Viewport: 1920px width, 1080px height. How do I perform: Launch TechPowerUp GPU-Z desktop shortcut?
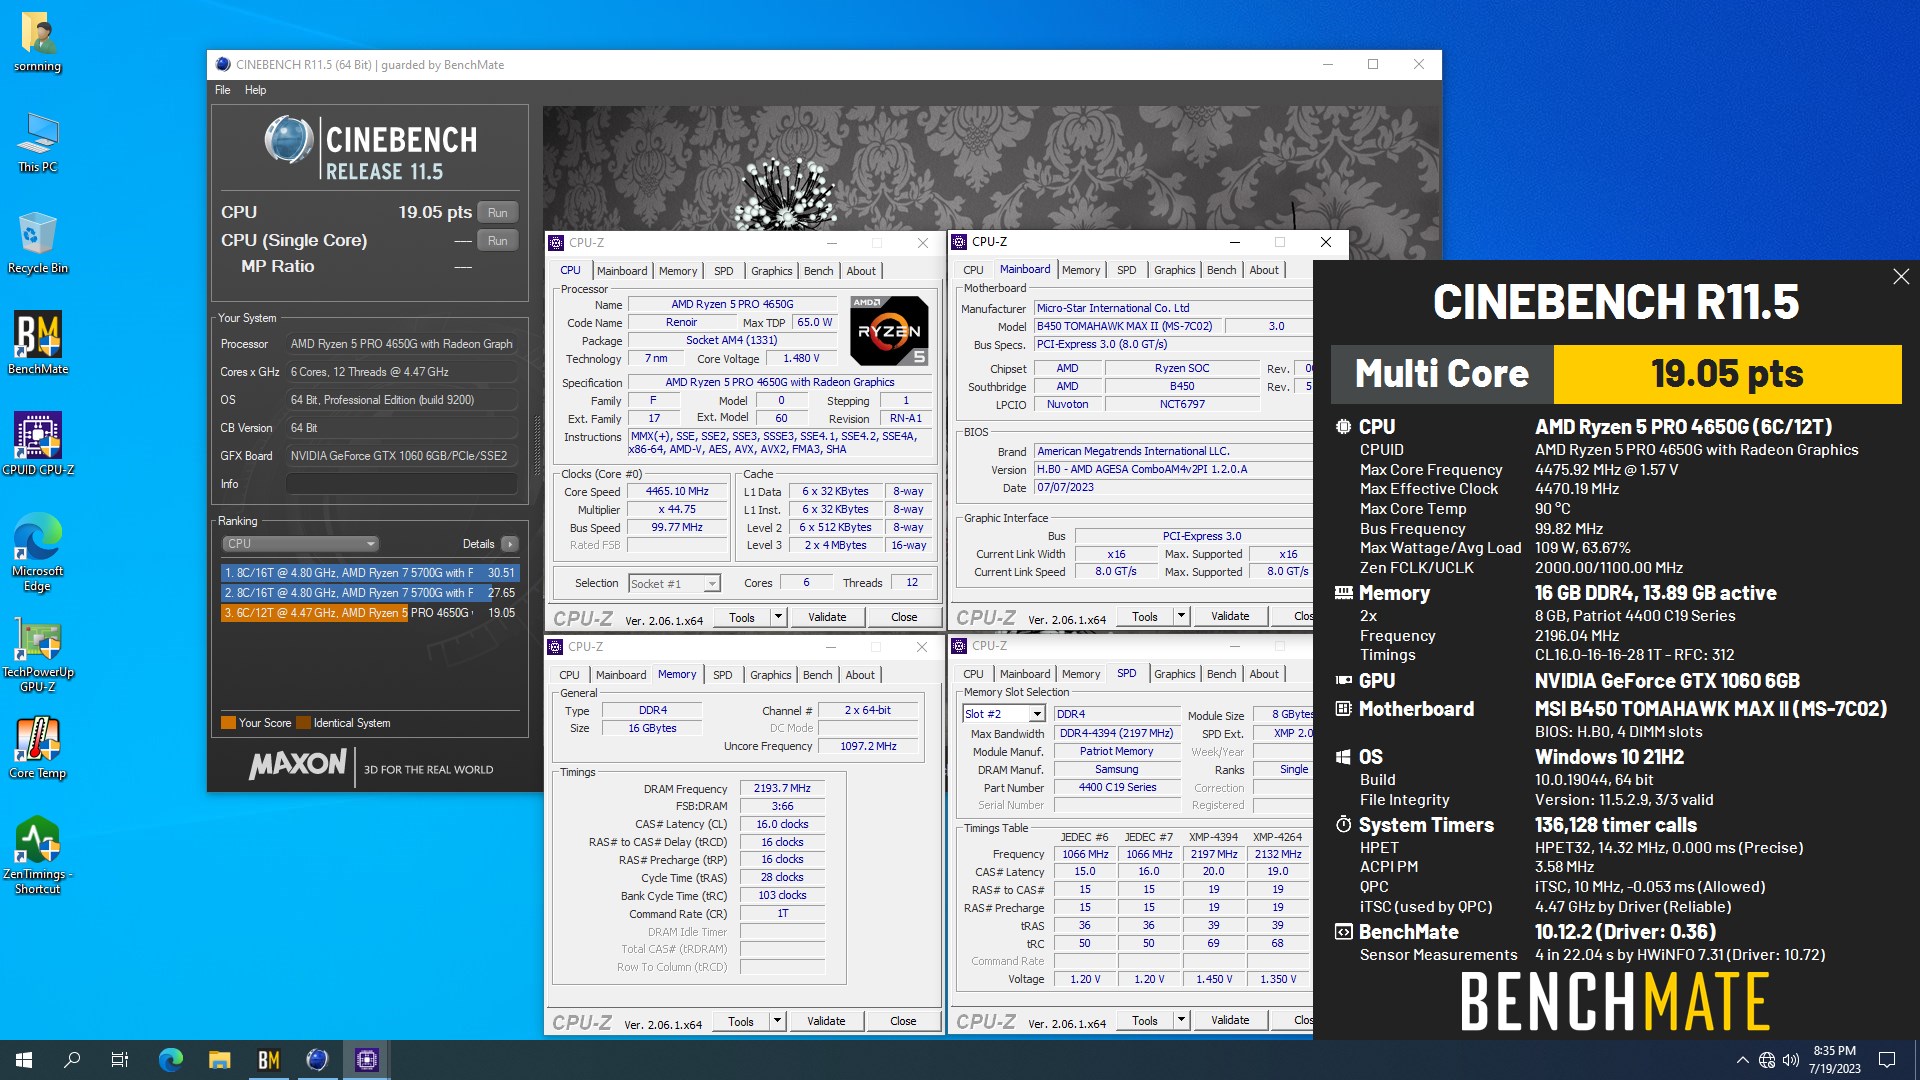pos(37,655)
